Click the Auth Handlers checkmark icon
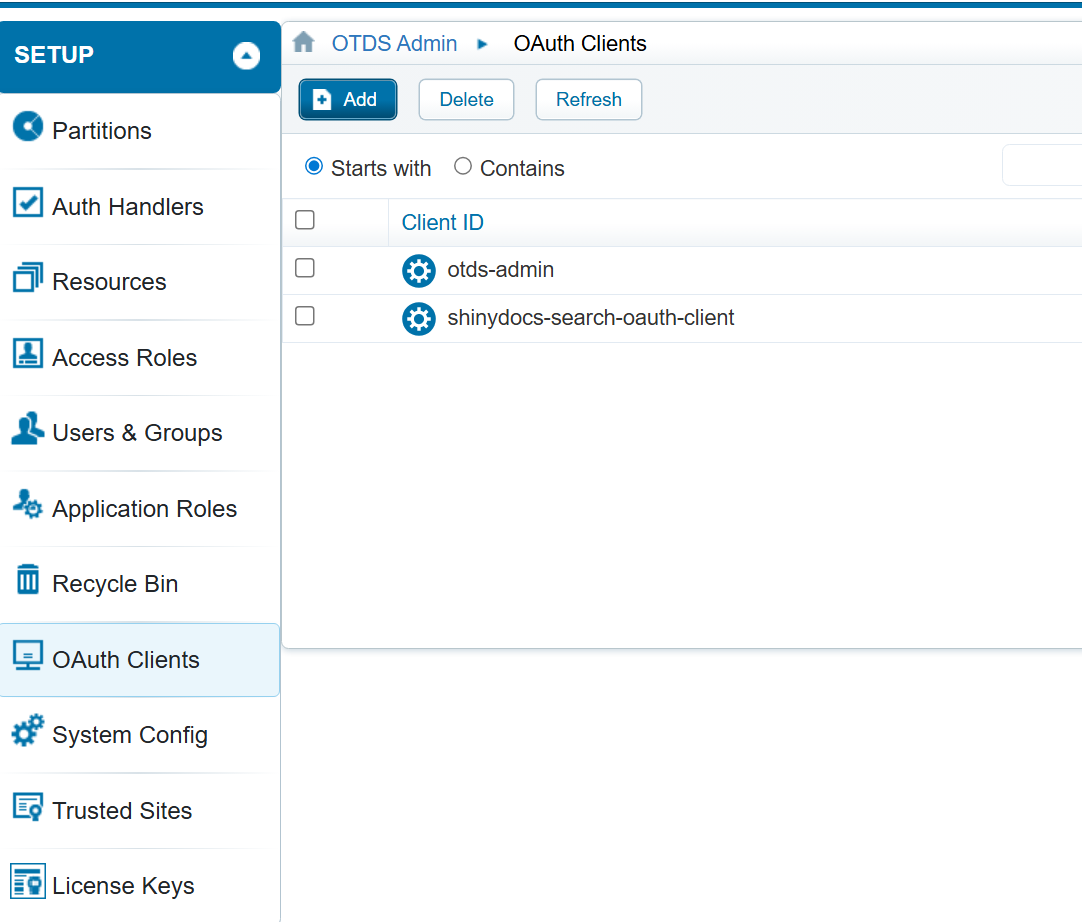The width and height of the screenshot is (1082, 922). click(28, 203)
